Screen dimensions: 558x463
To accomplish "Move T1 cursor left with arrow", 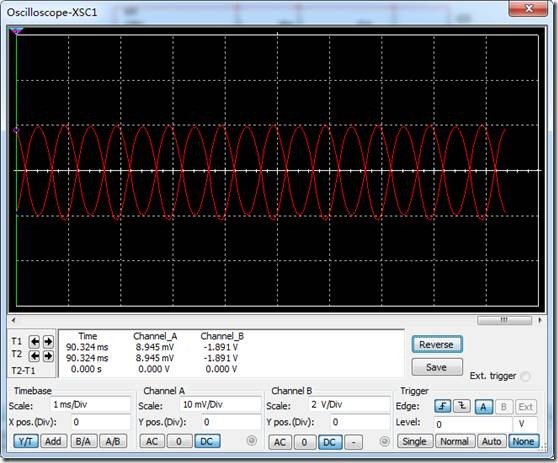I will (x=34, y=342).
